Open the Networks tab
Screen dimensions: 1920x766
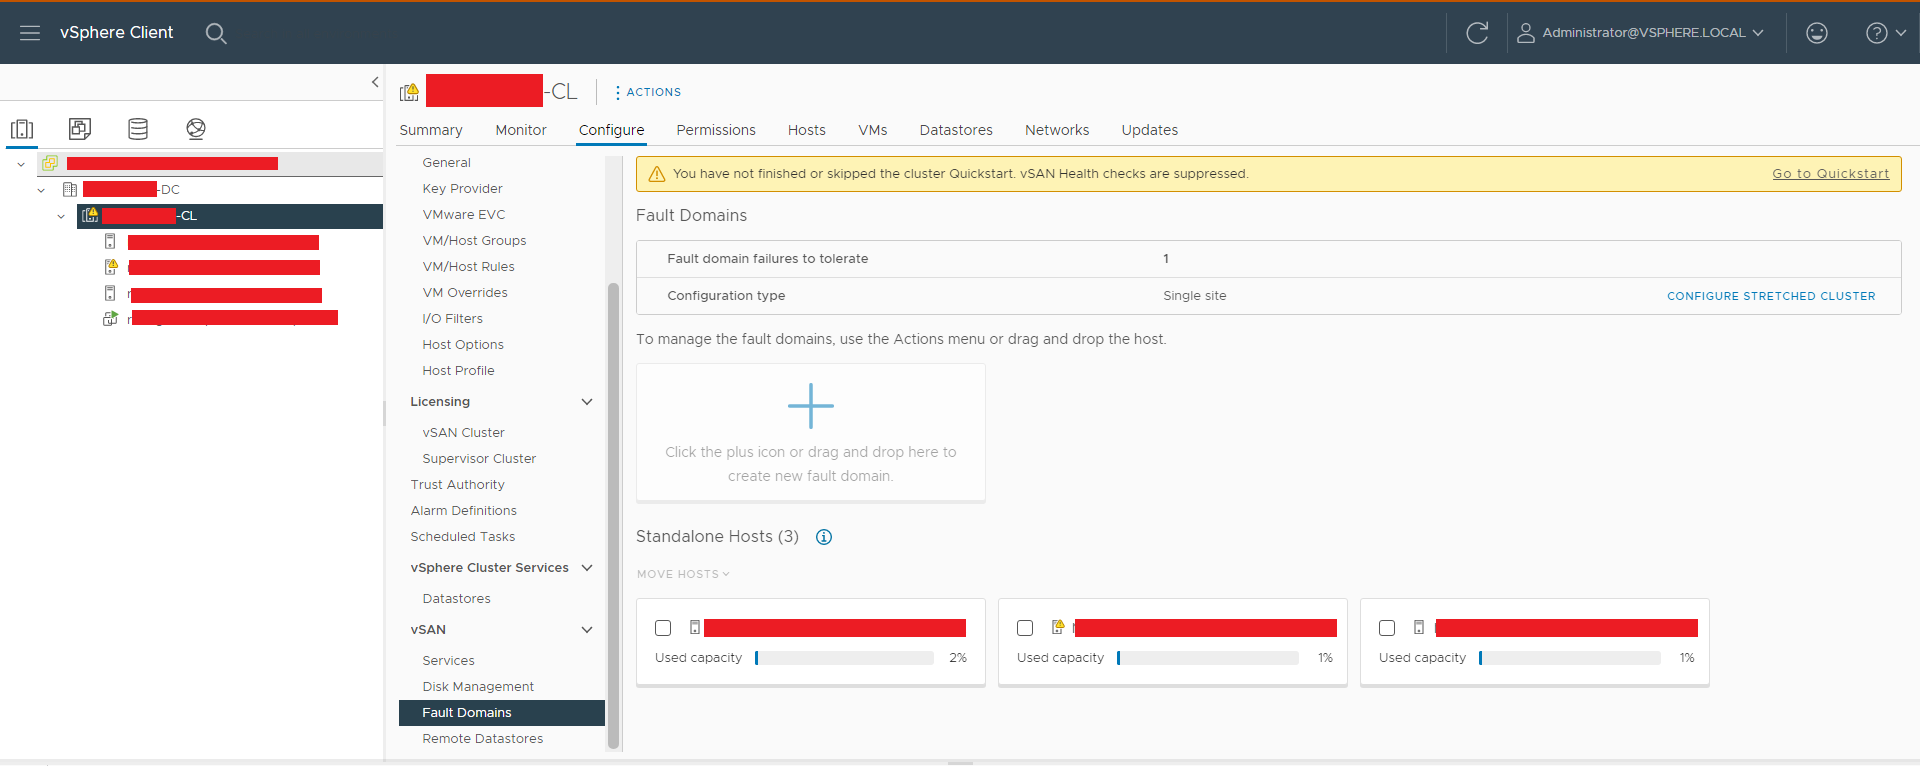(x=1057, y=130)
